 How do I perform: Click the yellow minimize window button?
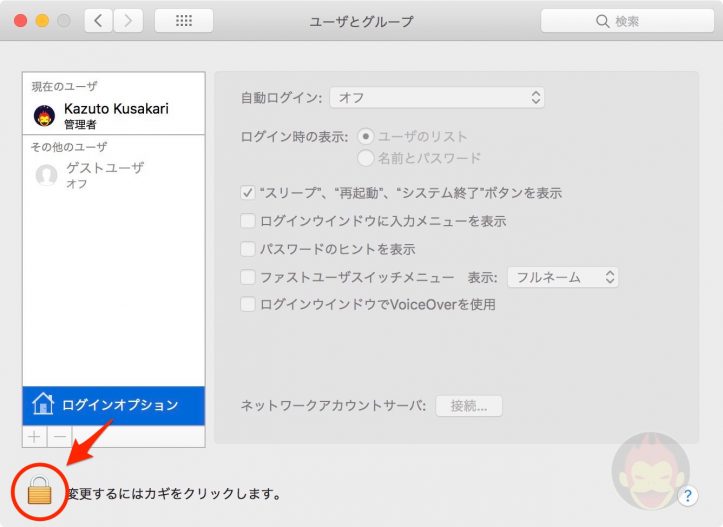point(42,21)
